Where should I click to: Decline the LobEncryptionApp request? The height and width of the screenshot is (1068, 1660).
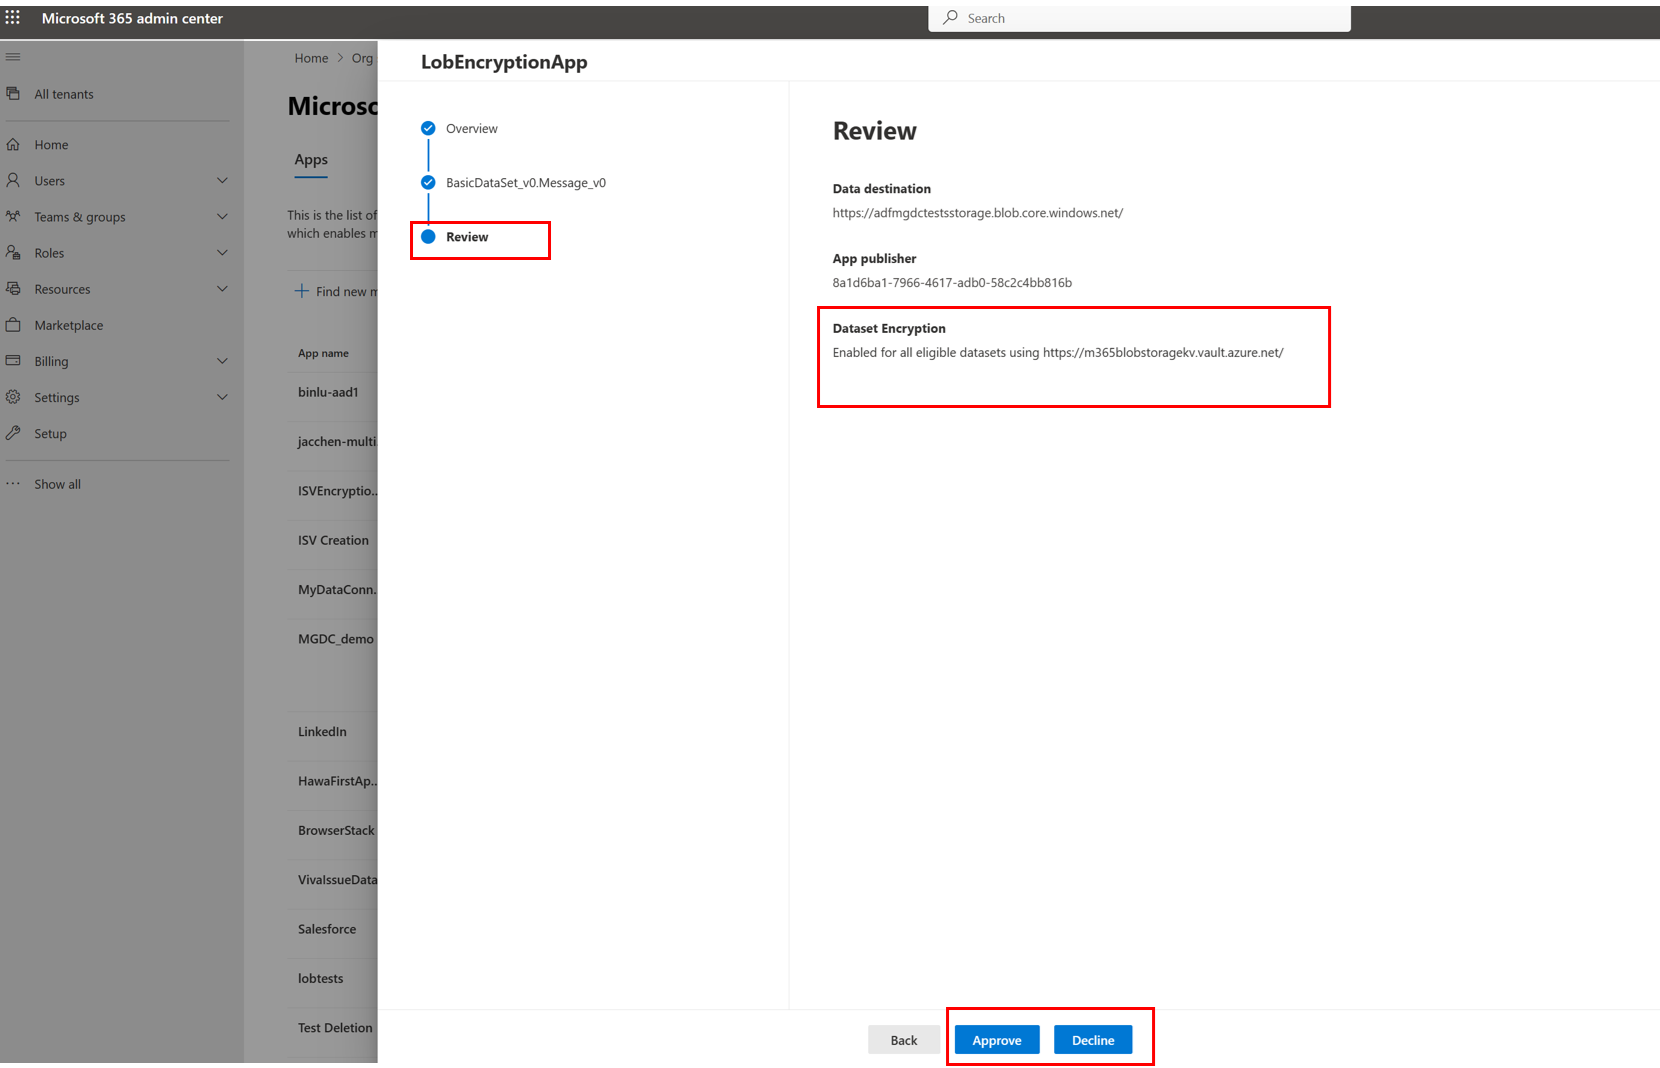[x=1093, y=1039]
